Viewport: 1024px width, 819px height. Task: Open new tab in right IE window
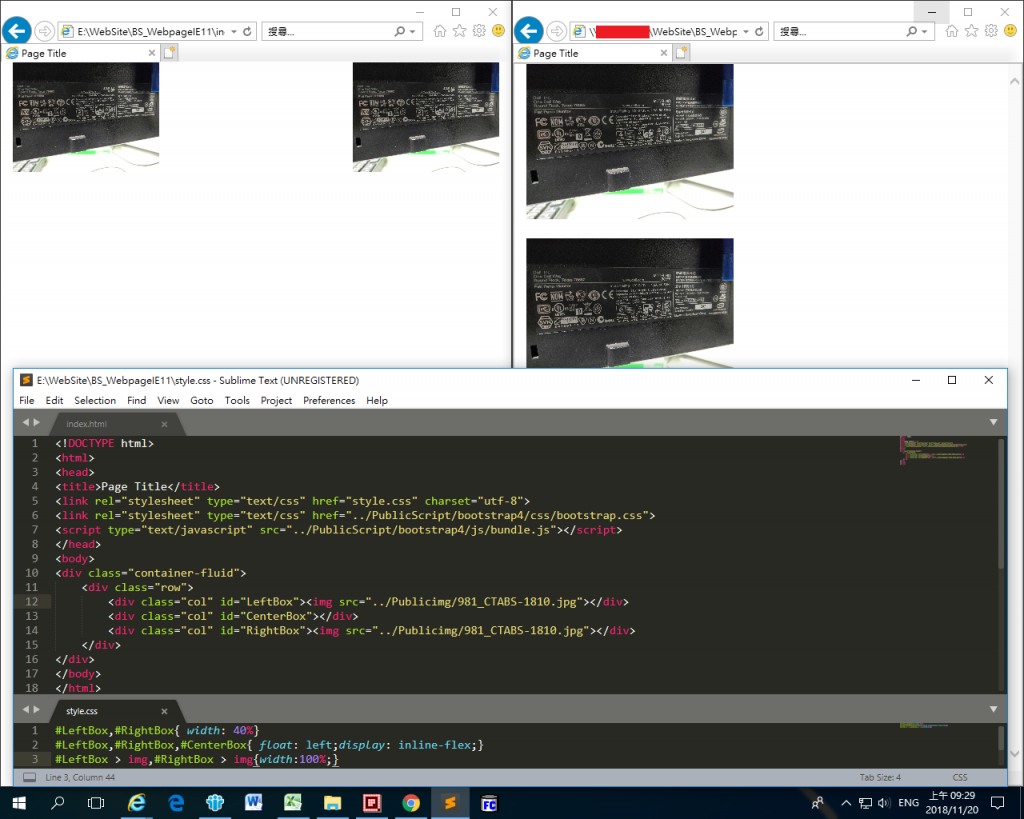[681, 53]
